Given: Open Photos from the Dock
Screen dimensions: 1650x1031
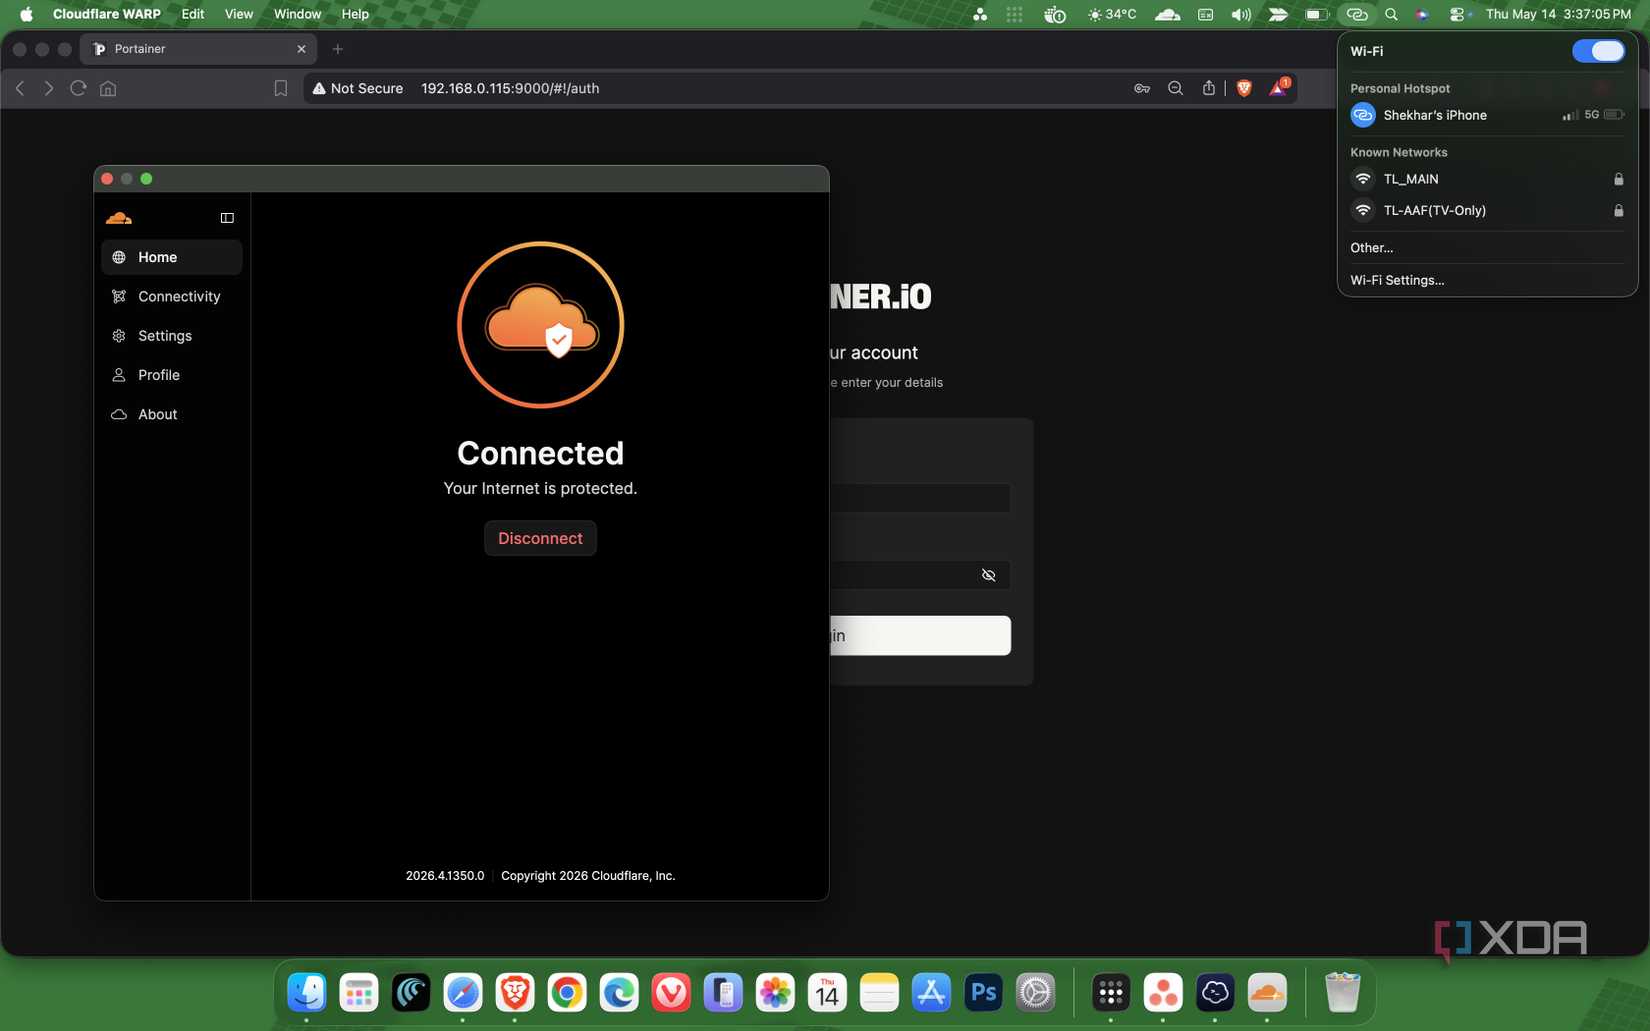Looking at the screenshot, I should pyautogui.click(x=775, y=993).
